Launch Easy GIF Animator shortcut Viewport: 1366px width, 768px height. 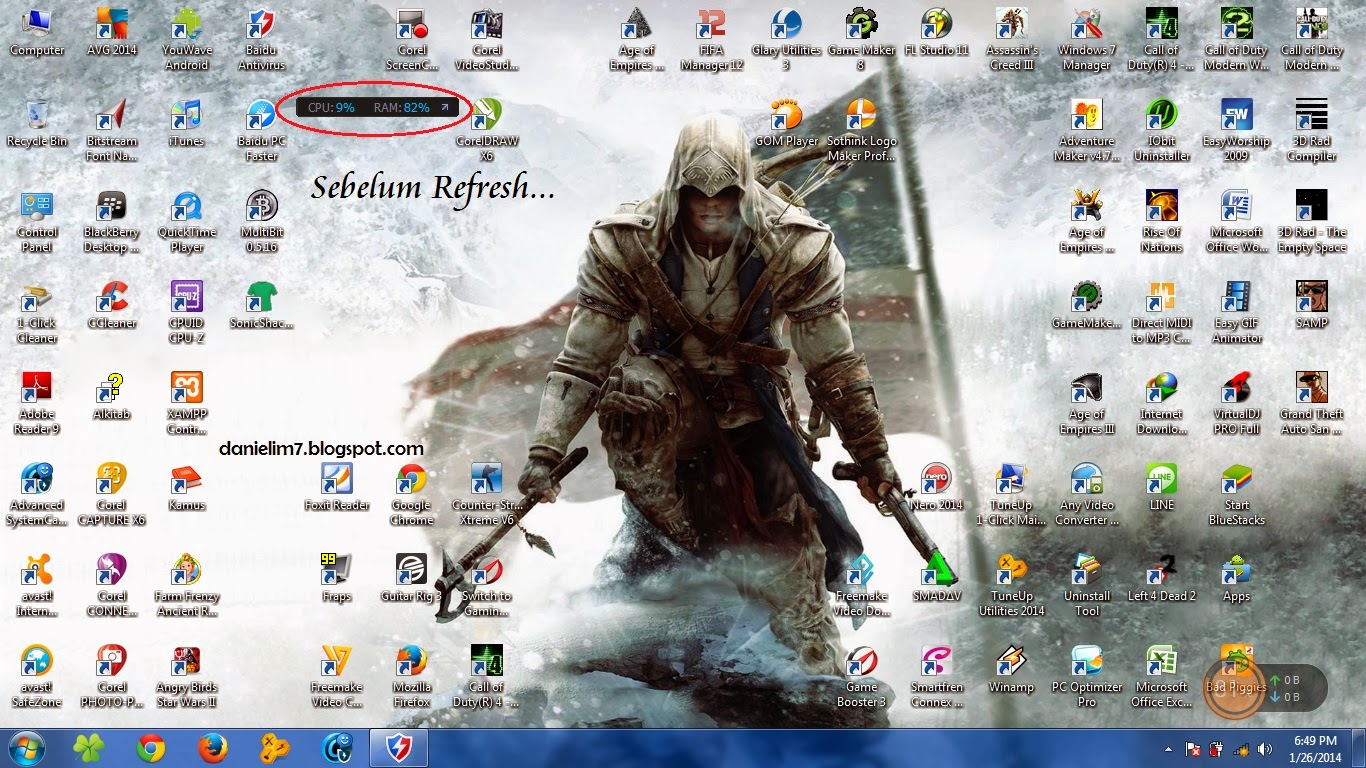click(x=1237, y=312)
